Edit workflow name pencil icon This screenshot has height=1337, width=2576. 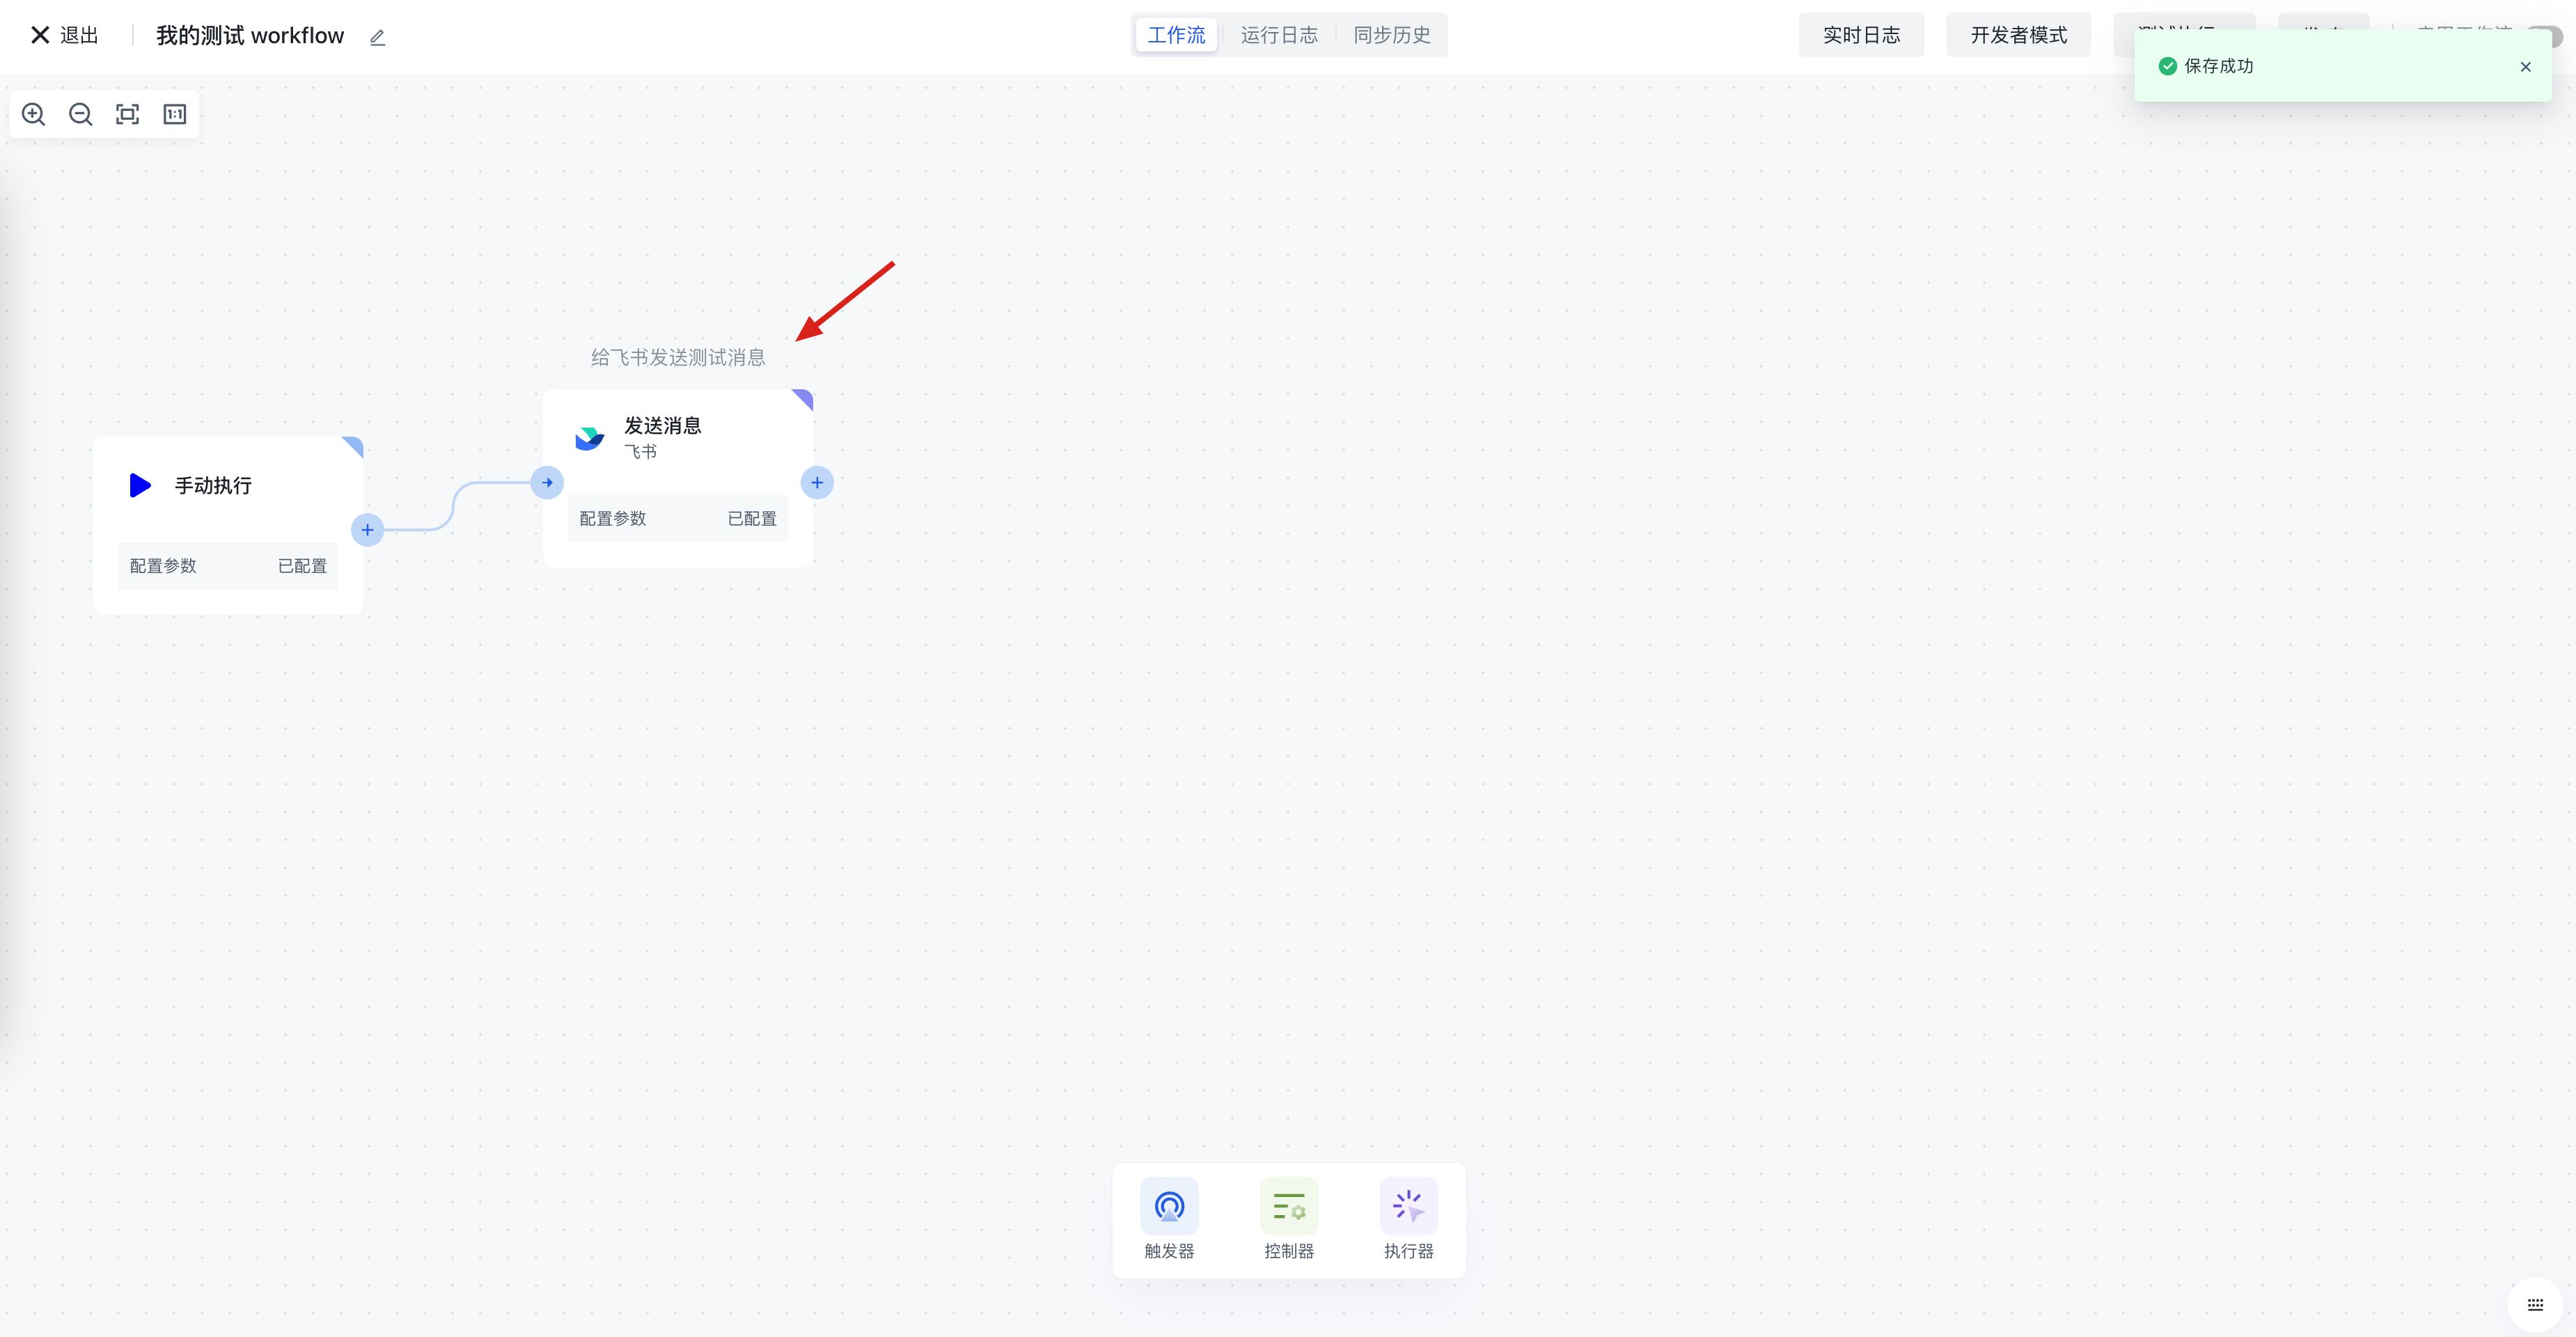[x=377, y=38]
